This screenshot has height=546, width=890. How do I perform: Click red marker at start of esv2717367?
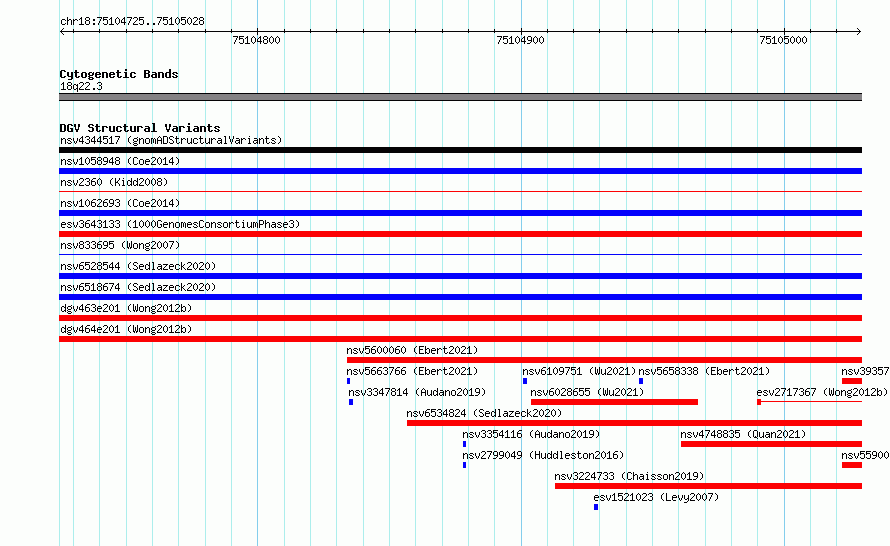tap(759, 402)
